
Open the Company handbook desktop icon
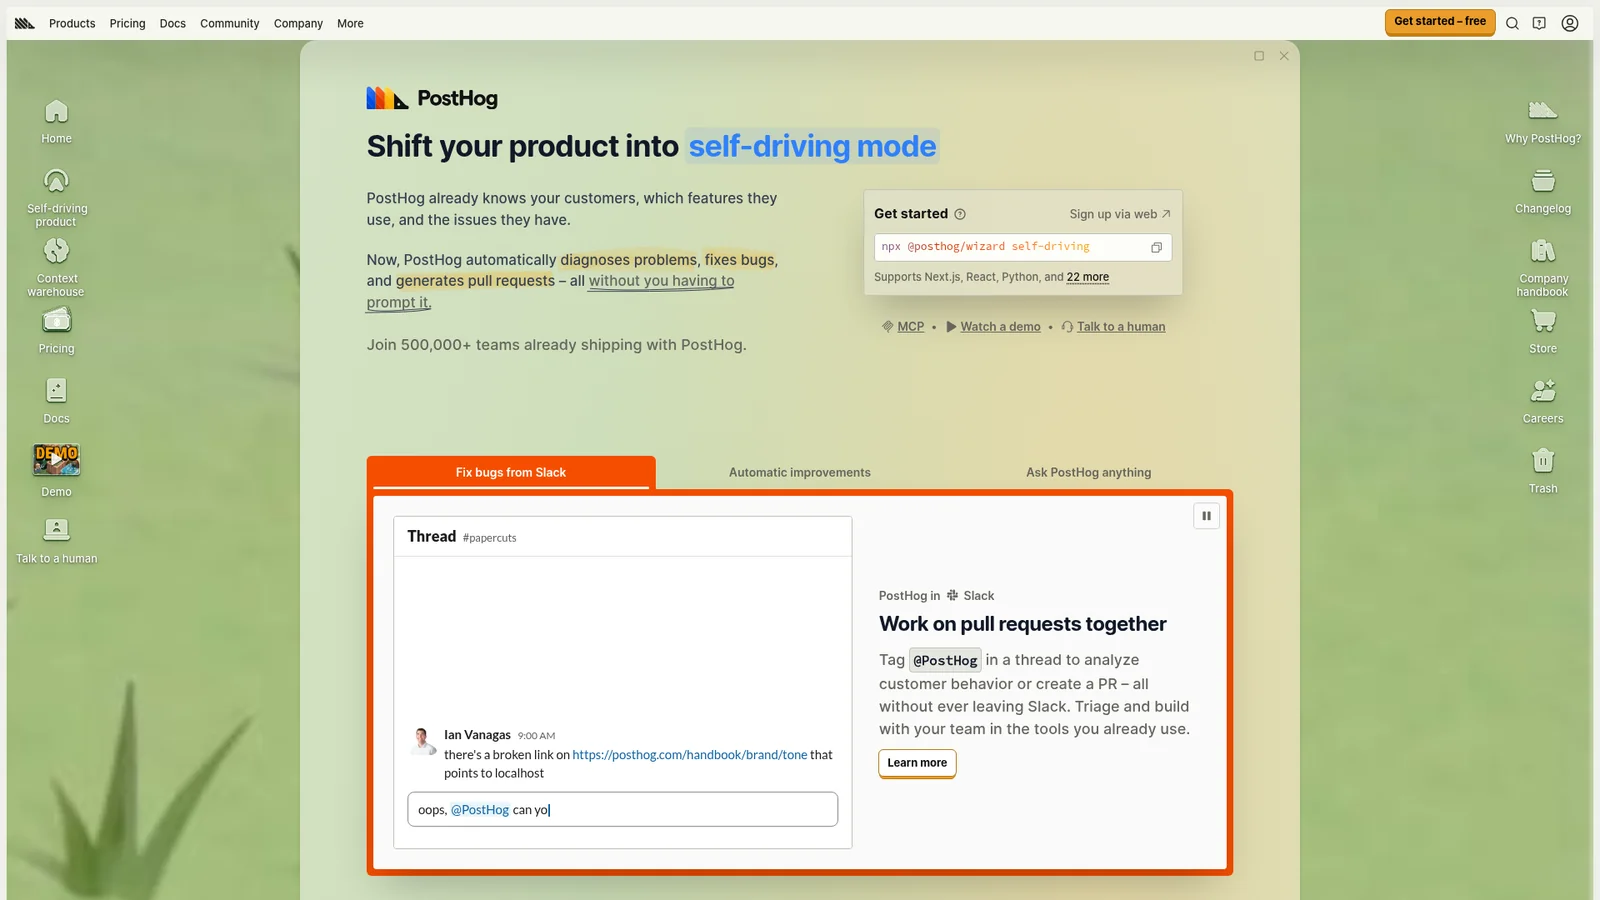click(1543, 267)
